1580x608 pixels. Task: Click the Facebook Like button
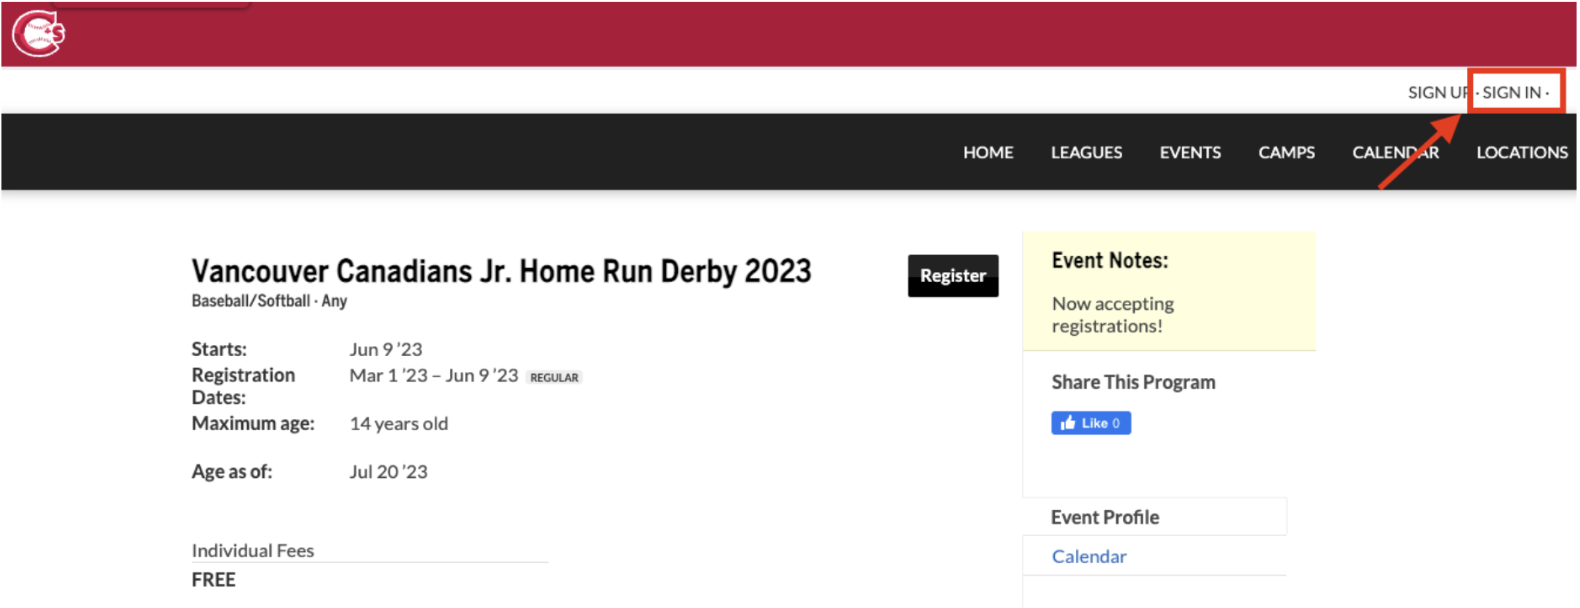point(1091,423)
